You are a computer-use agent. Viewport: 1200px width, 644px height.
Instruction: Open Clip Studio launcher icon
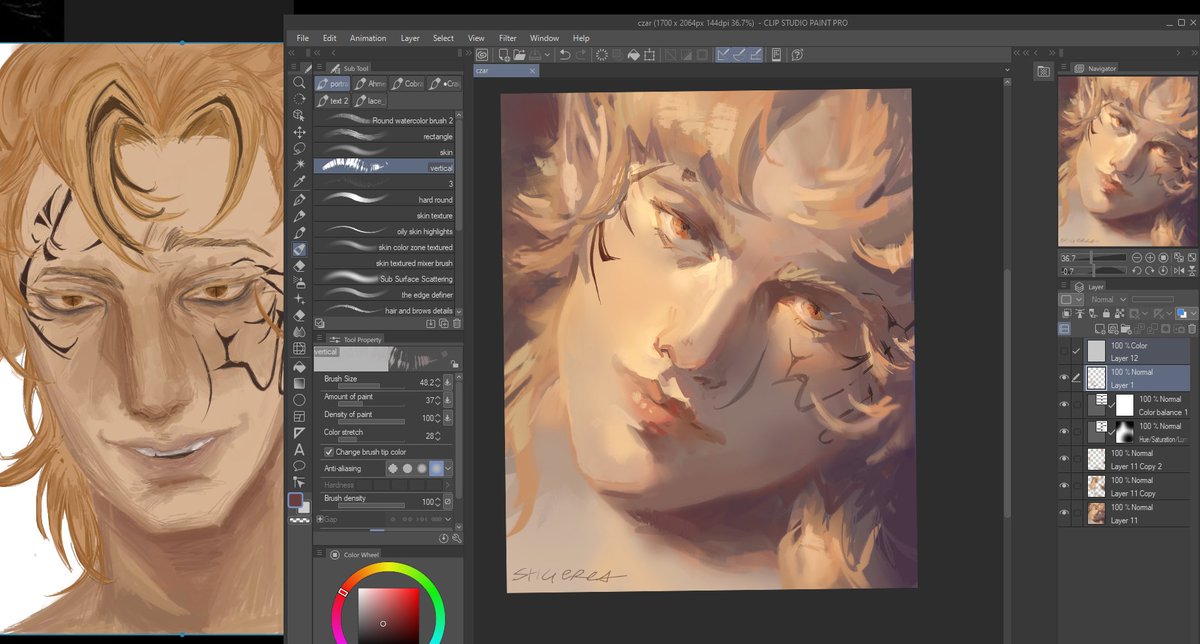coord(482,55)
